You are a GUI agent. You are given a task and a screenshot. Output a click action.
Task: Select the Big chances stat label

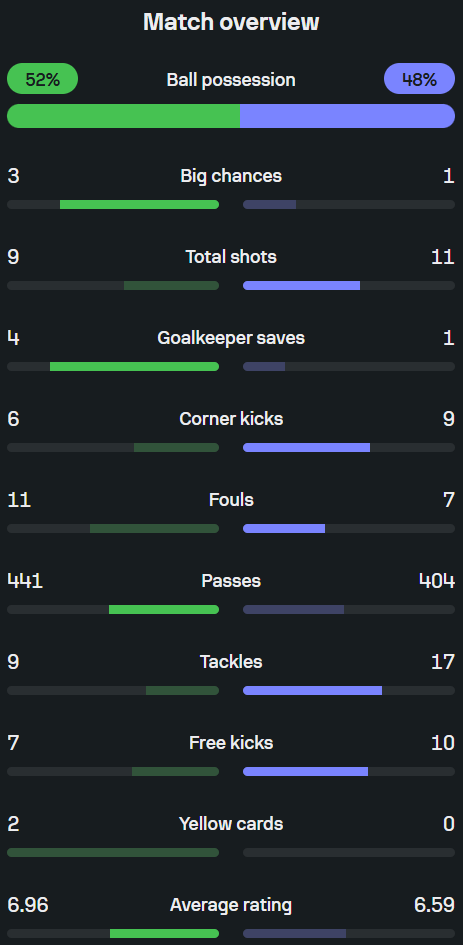click(x=231, y=176)
